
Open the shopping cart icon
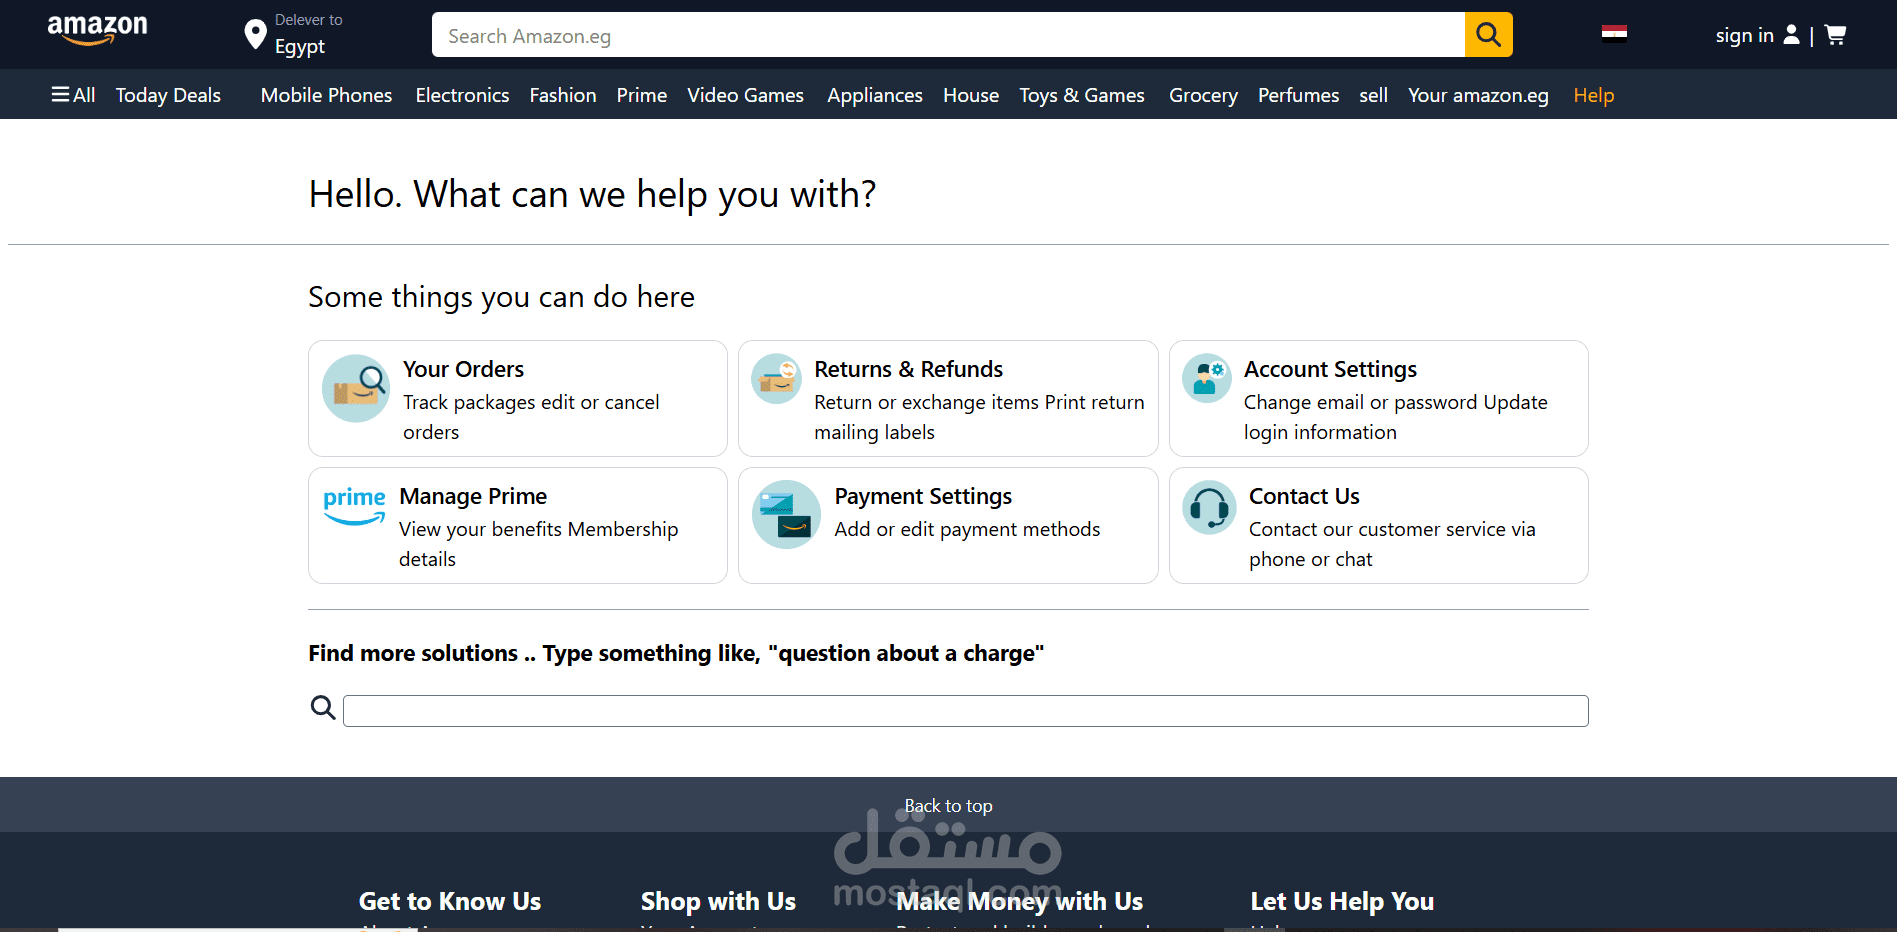click(x=1835, y=35)
